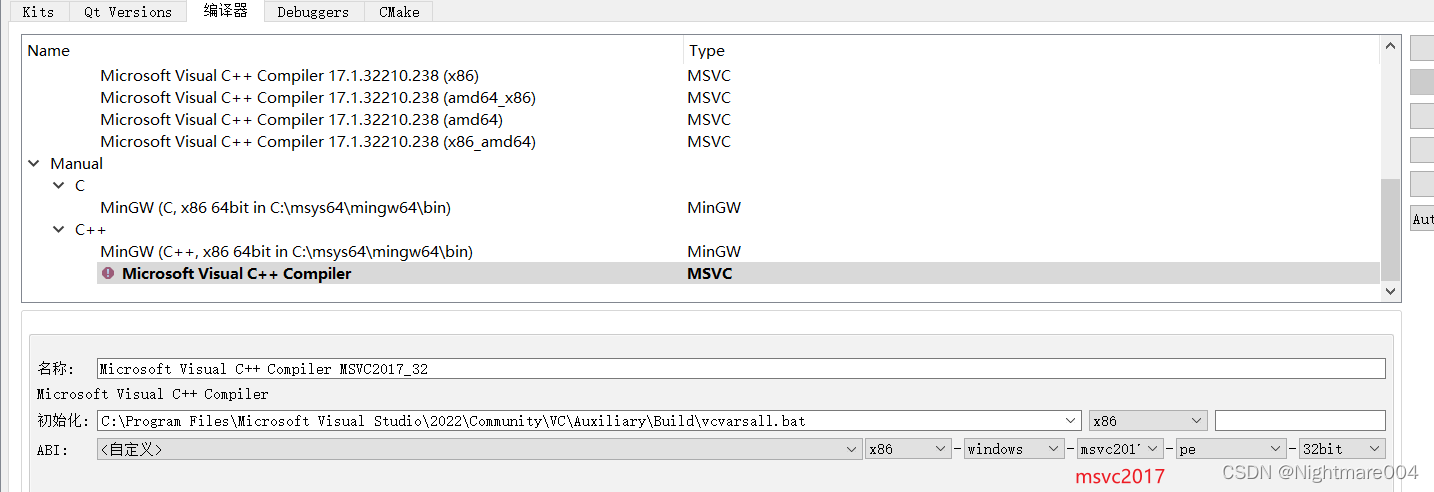Open the ABI msvc2017 flavor dropdown
Viewport: 1434px width, 492px height.
(x=1120, y=449)
